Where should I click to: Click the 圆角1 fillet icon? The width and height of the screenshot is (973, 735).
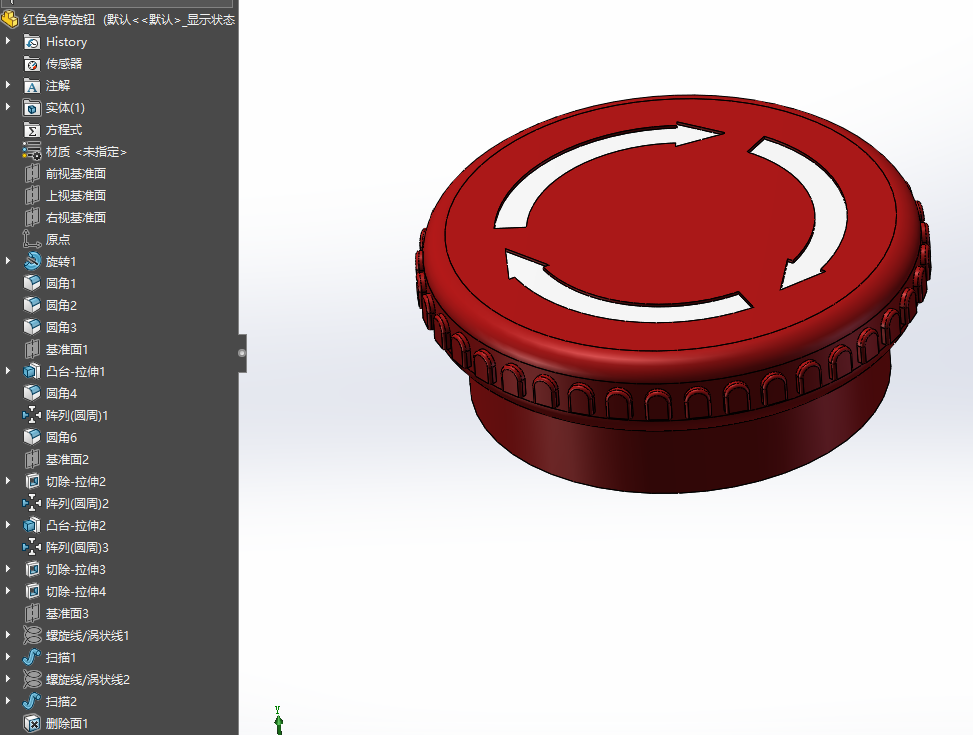click(32, 283)
